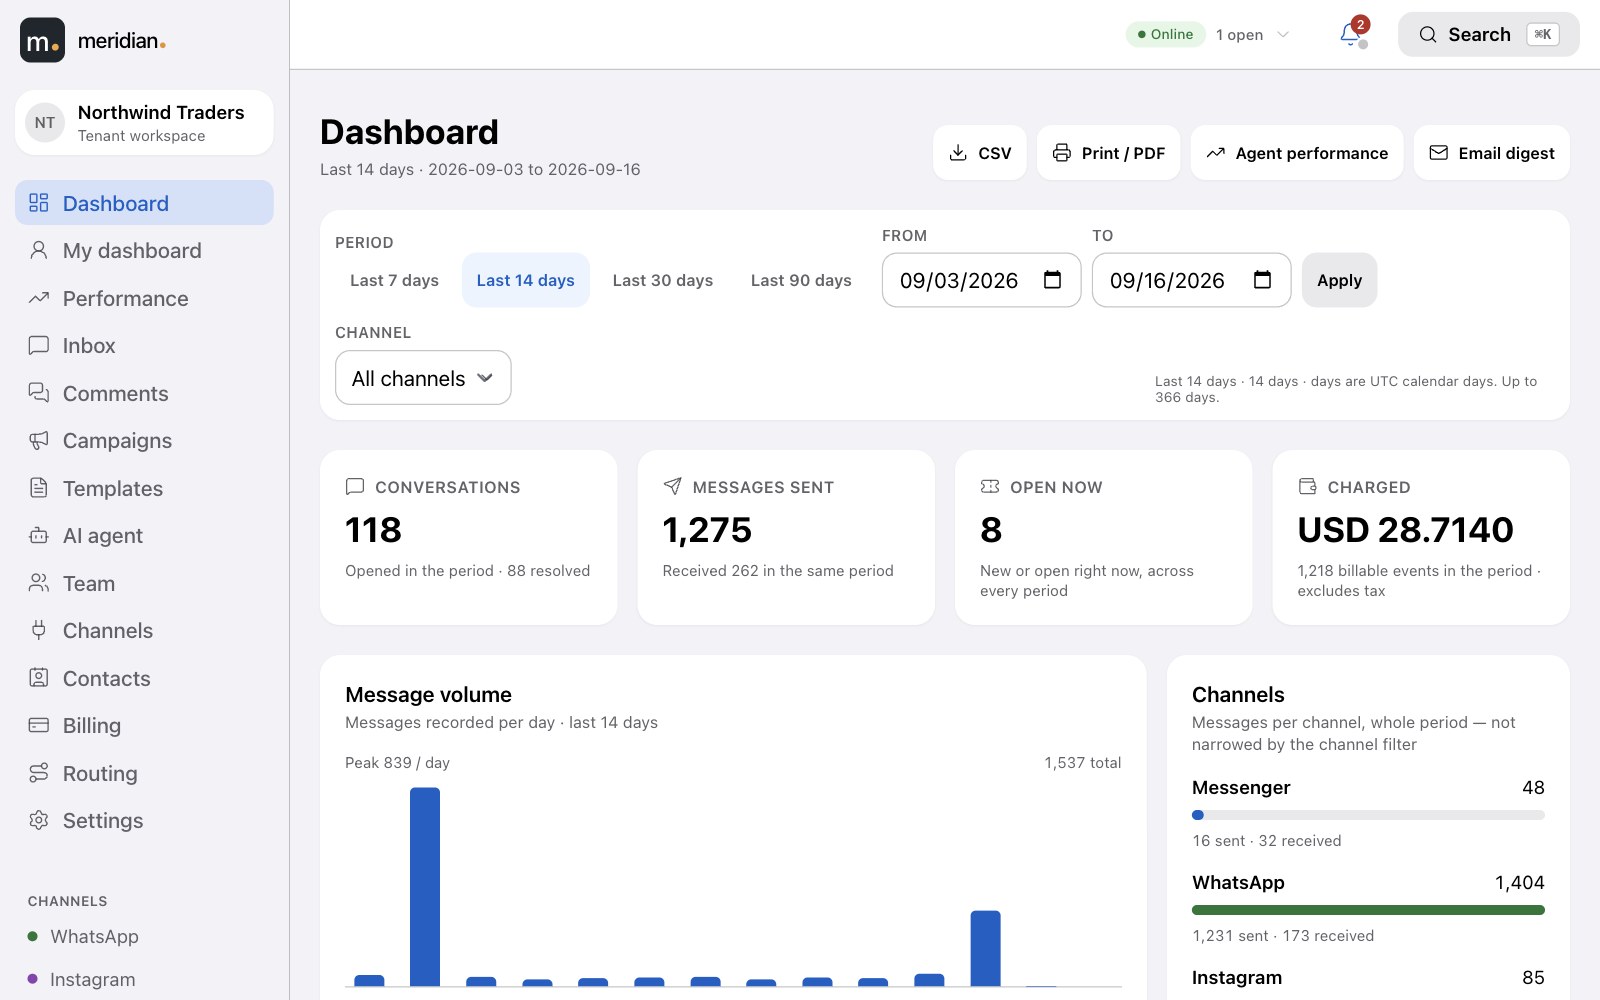Open the TO date calendar picker icon
1600x1000 pixels.
pyautogui.click(x=1263, y=280)
